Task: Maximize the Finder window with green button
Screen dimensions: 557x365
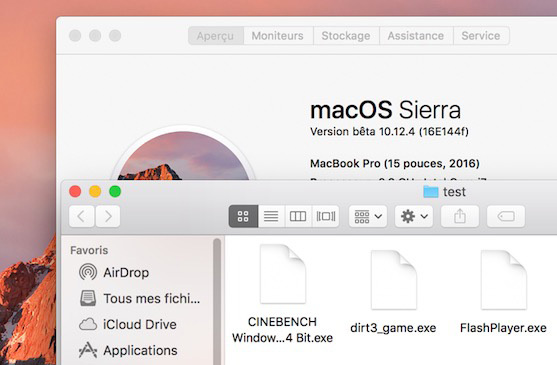Action: pyautogui.click(x=115, y=191)
